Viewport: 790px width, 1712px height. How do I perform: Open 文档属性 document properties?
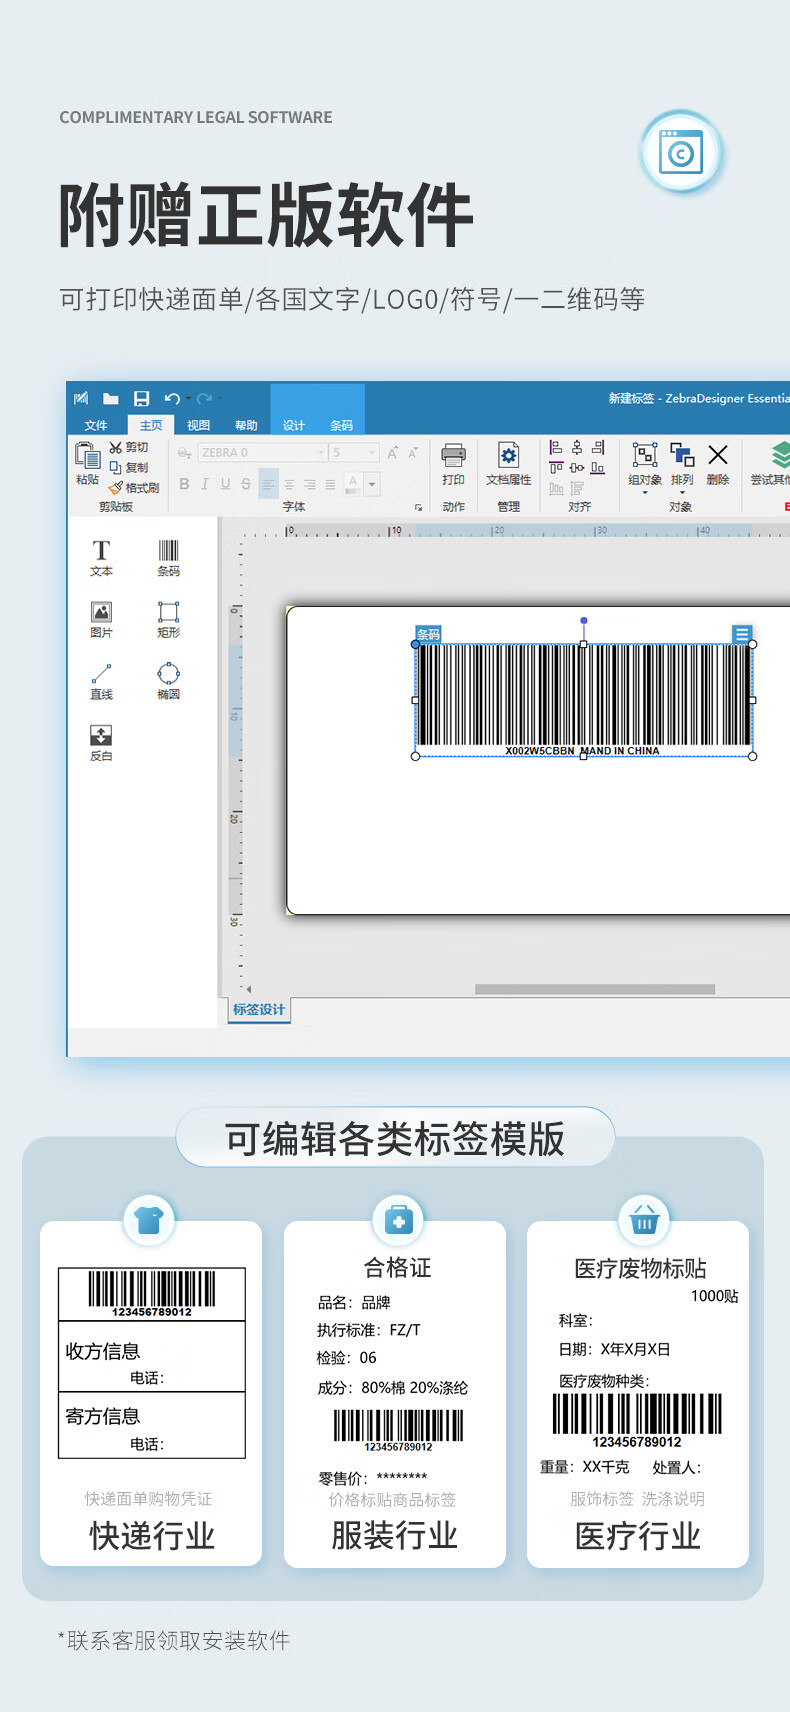coord(508,463)
